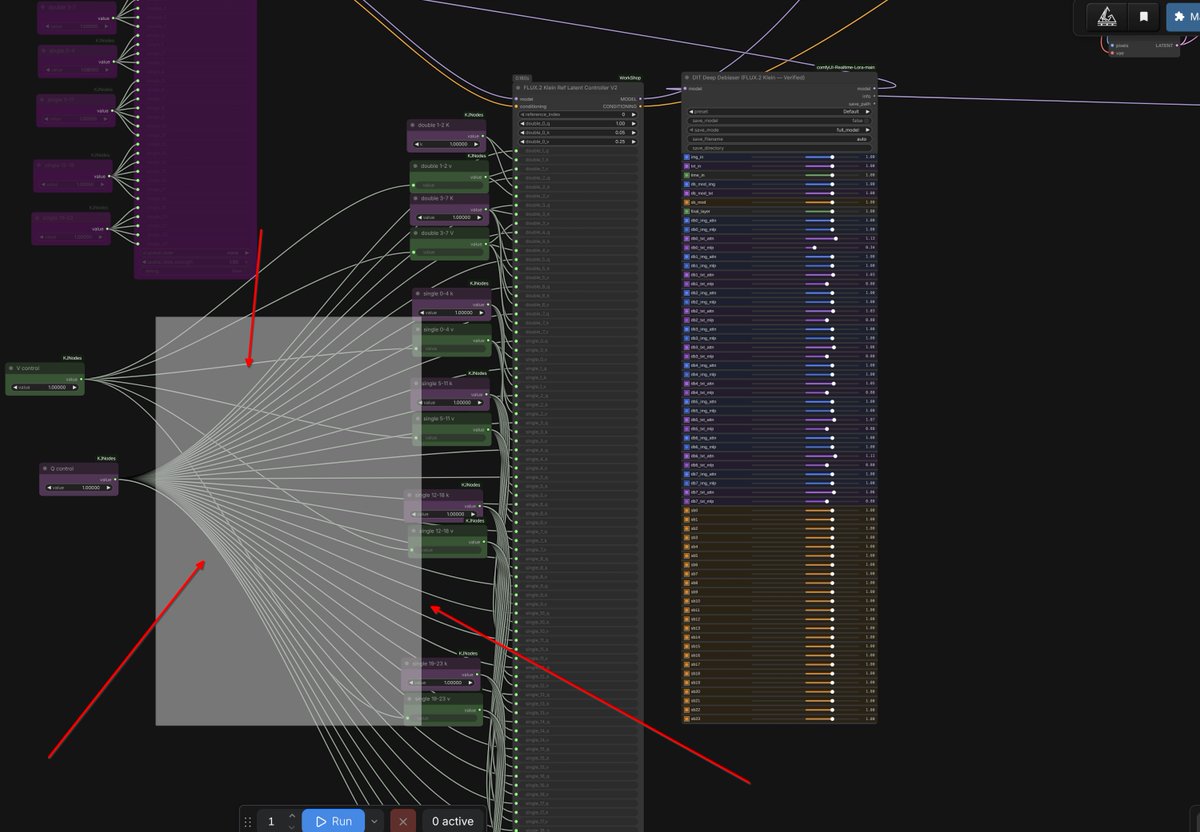Toggle save_model from false in Deep Debiaser node
The image size is (1200, 832).
[866, 120]
